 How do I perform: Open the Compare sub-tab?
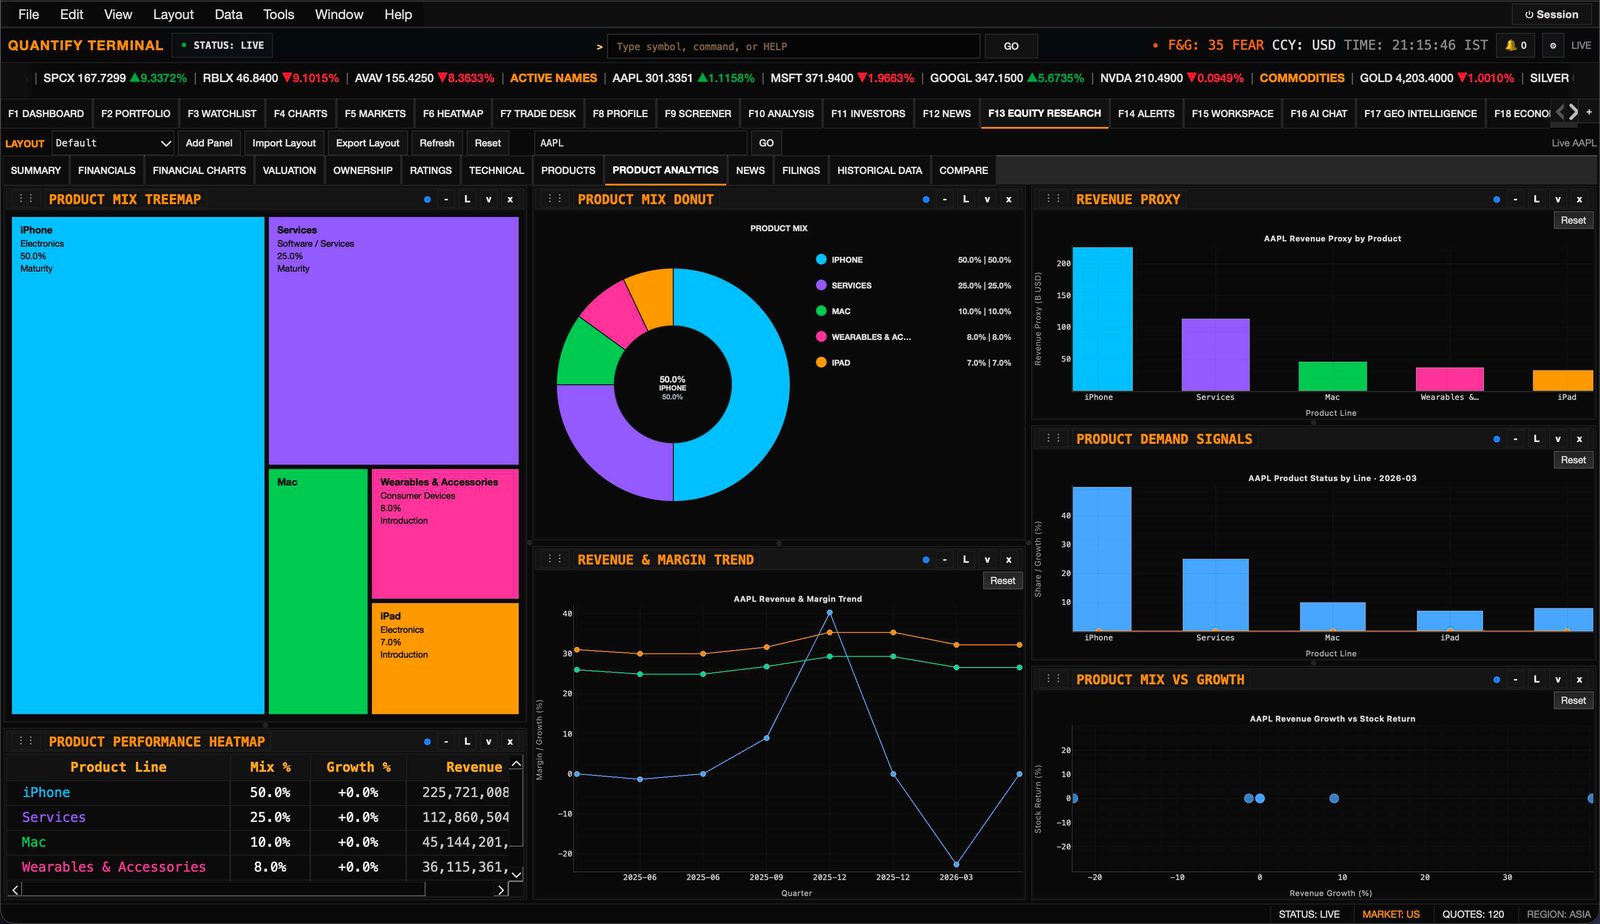(x=963, y=171)
